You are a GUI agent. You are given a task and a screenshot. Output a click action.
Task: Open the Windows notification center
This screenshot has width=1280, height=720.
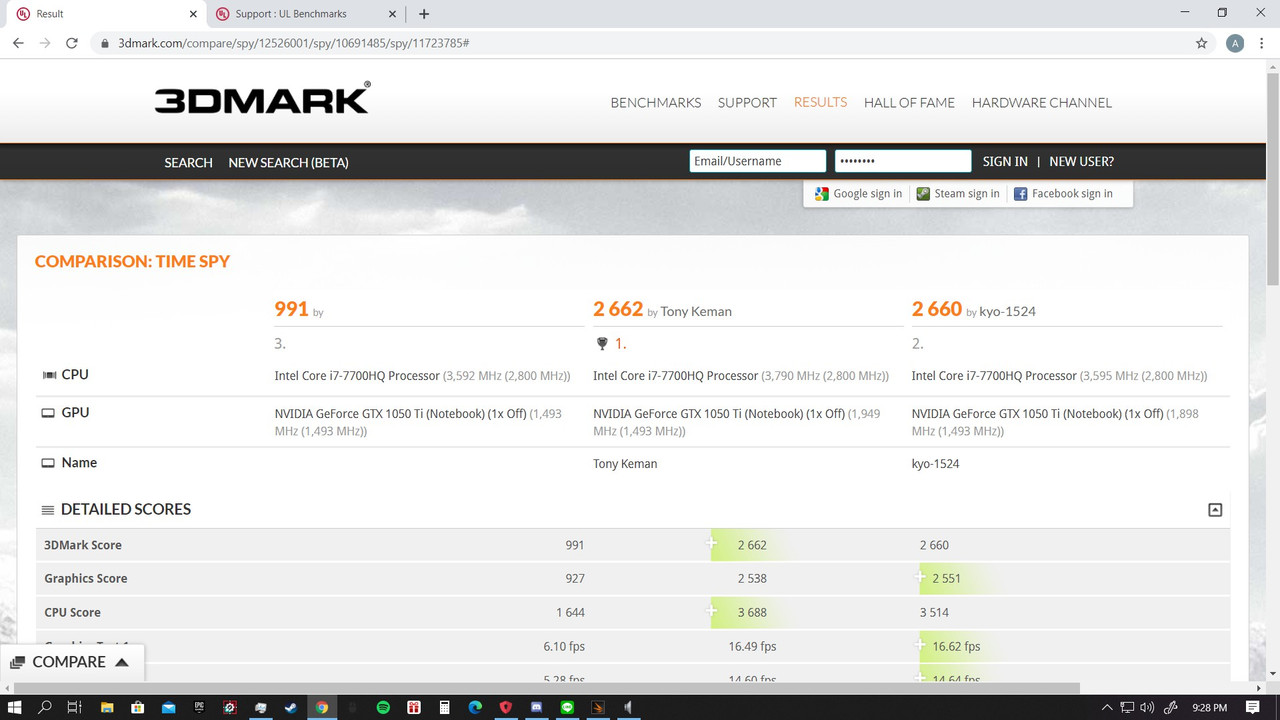pyautogui.click(x=1253, y=707)
